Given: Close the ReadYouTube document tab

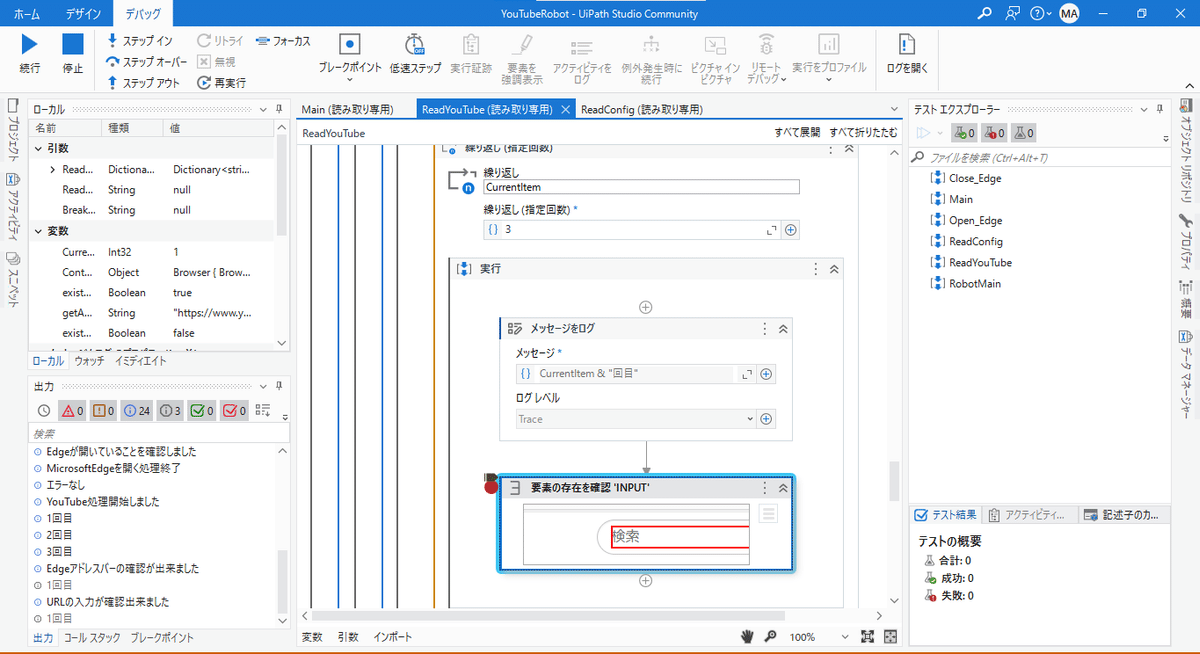Looking at the screenshot, I should [564, 110].
